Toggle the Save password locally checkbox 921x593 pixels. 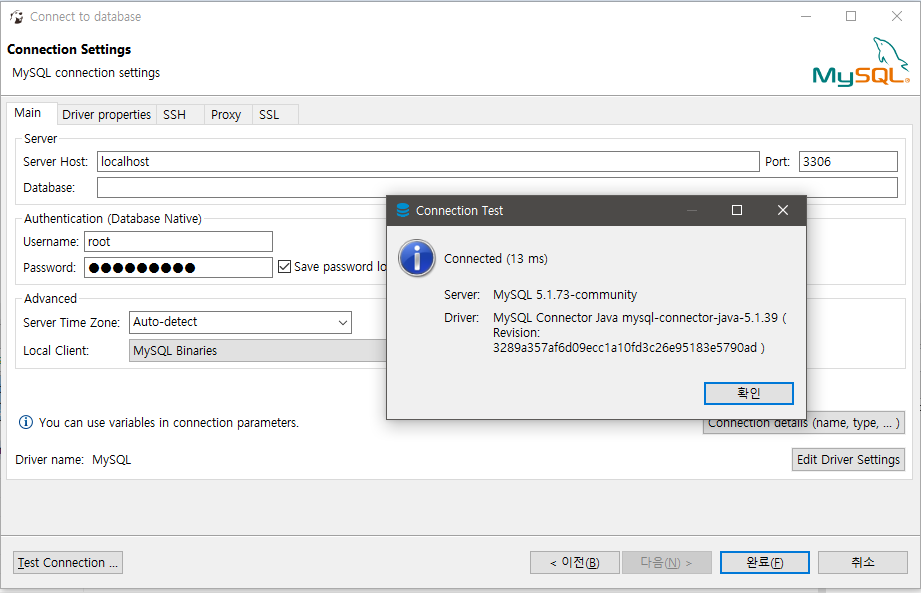click(284, 267)
